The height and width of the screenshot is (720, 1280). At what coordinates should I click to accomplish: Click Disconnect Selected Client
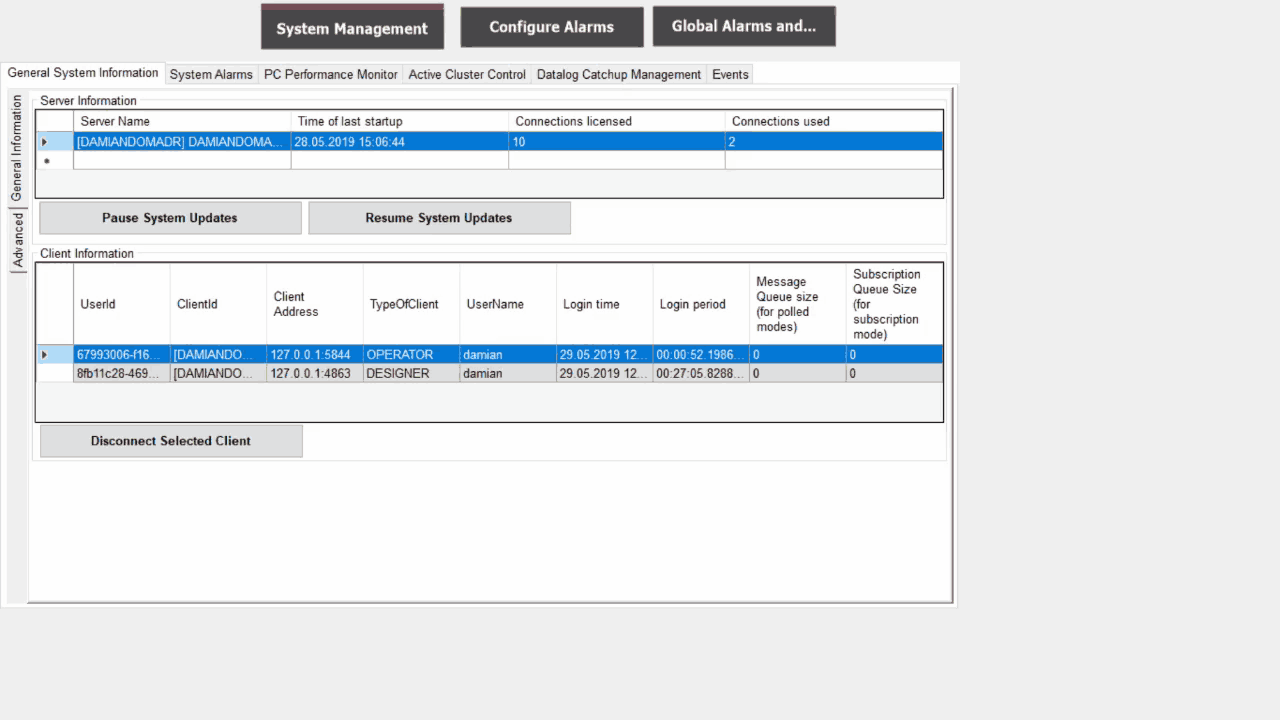(169, 440)
